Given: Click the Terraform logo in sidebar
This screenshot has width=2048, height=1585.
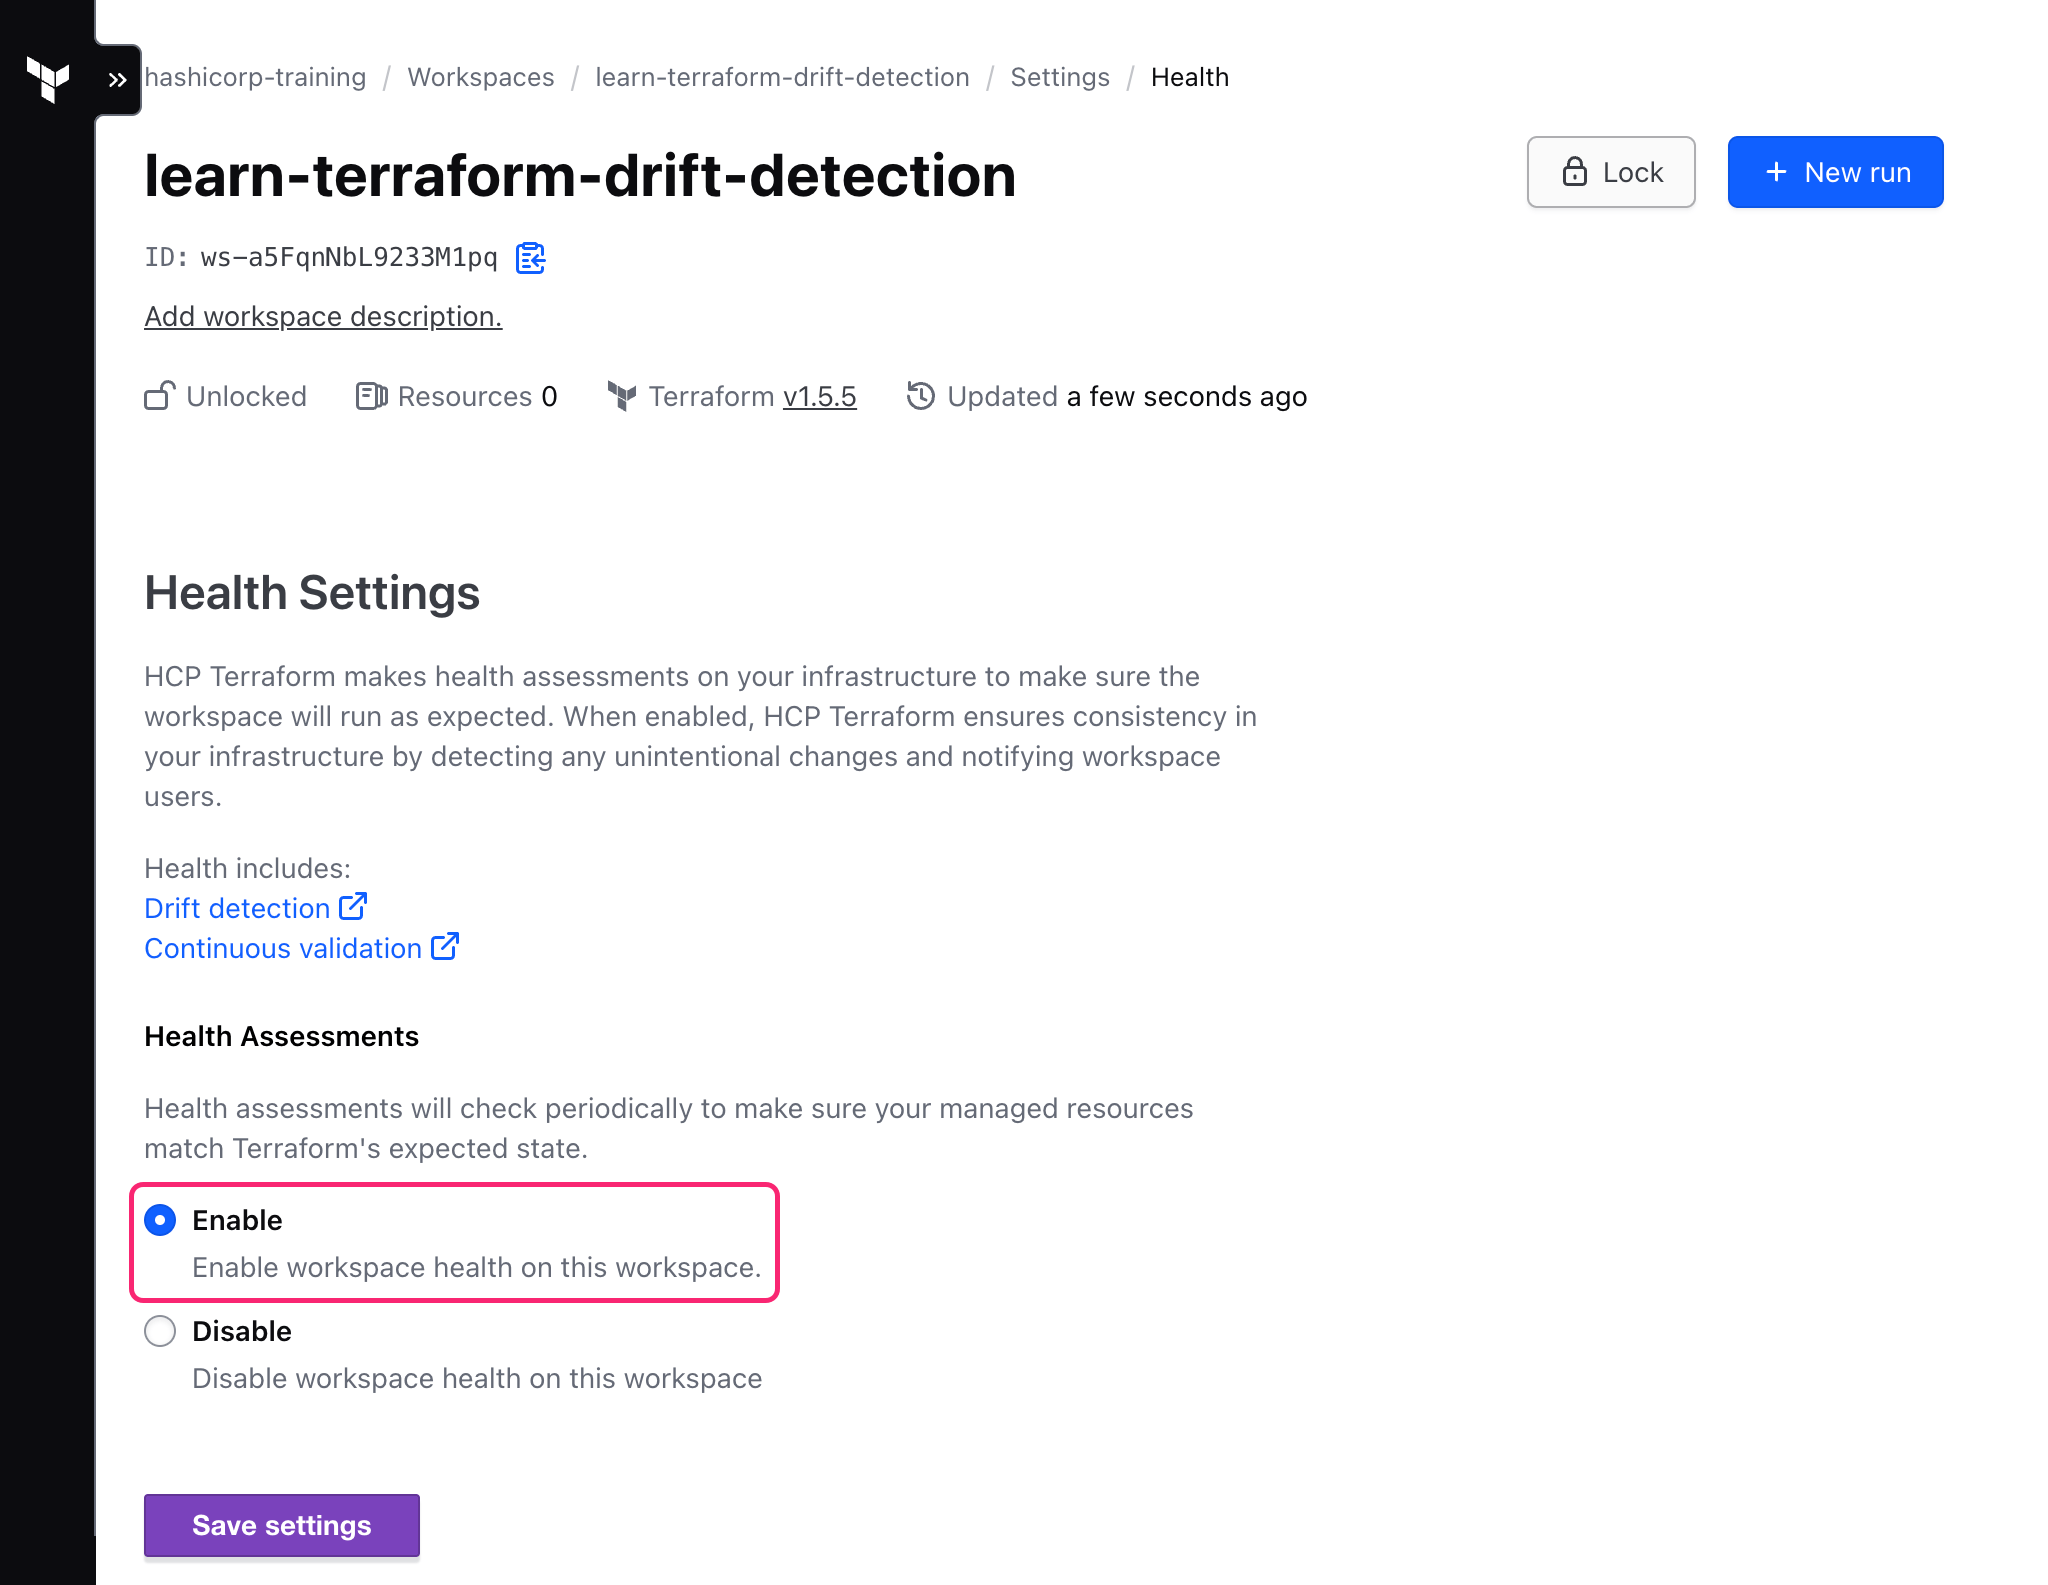Looking at the screenshot, I should (x=48, y=79).
